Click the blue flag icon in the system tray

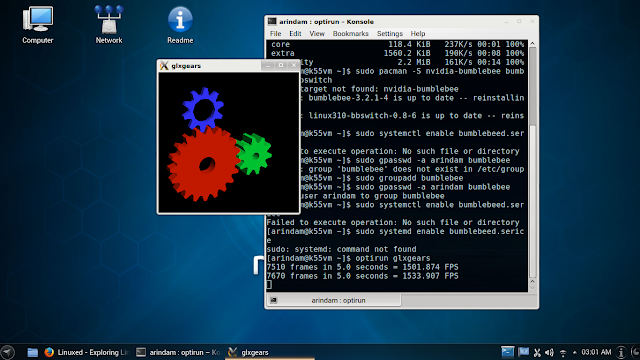tap(523, 352)
